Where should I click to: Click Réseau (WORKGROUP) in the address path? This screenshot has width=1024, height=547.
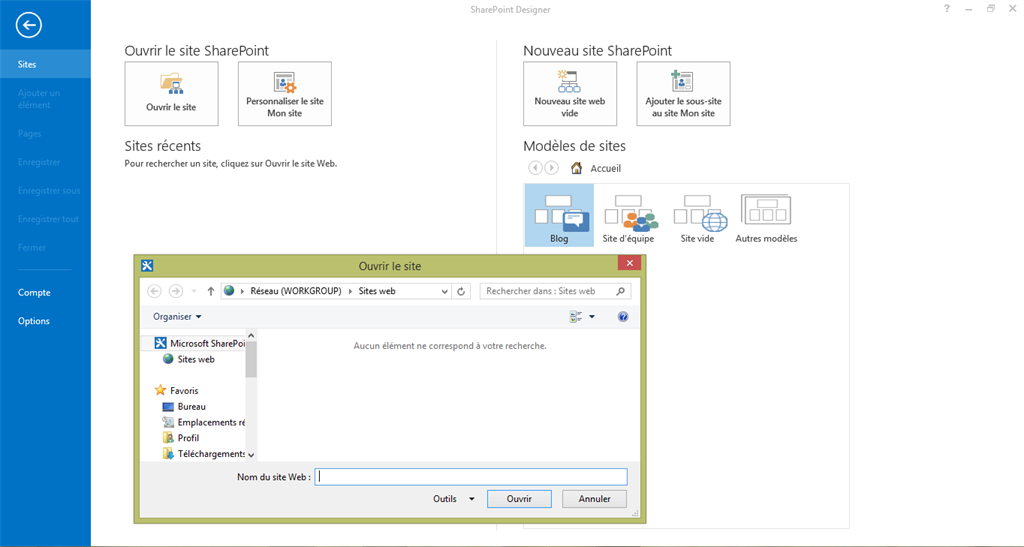pos(296,291)
